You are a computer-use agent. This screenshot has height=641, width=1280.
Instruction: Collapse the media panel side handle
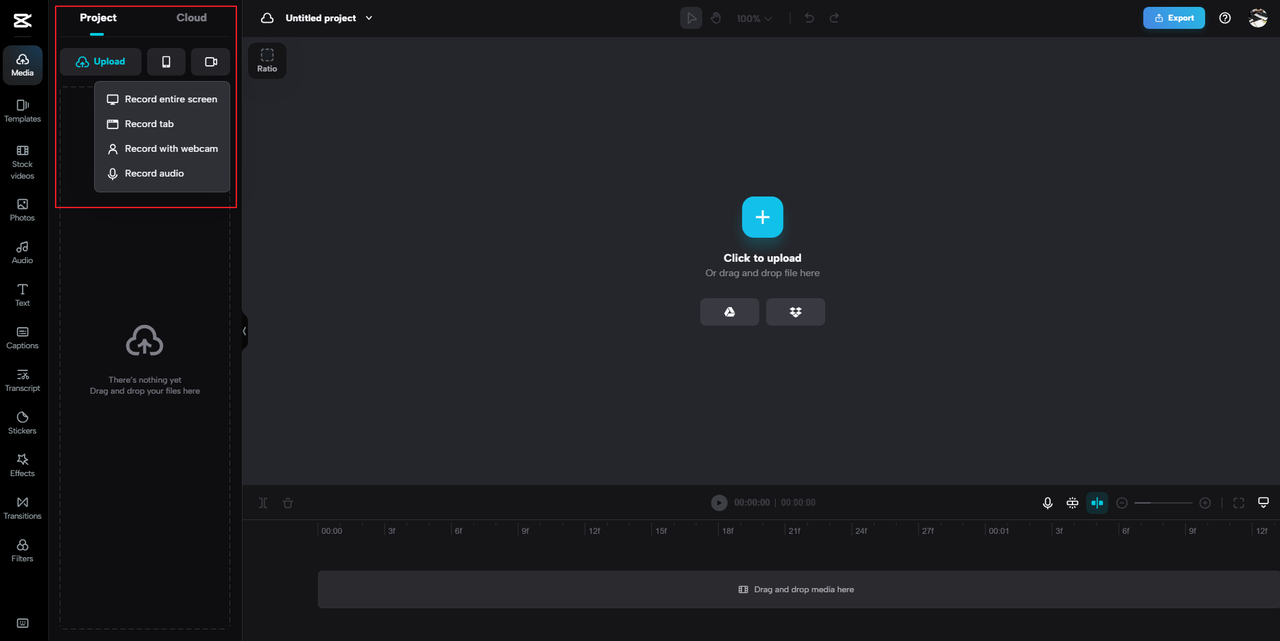pyautogui.click(x=244, y=331)
